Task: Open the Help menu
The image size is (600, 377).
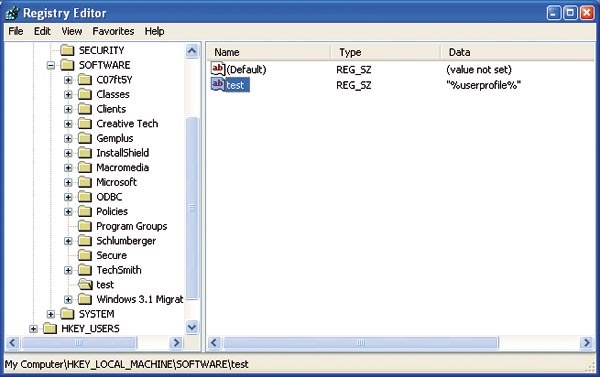Action: pyautogui.click(x=154, y=31)
